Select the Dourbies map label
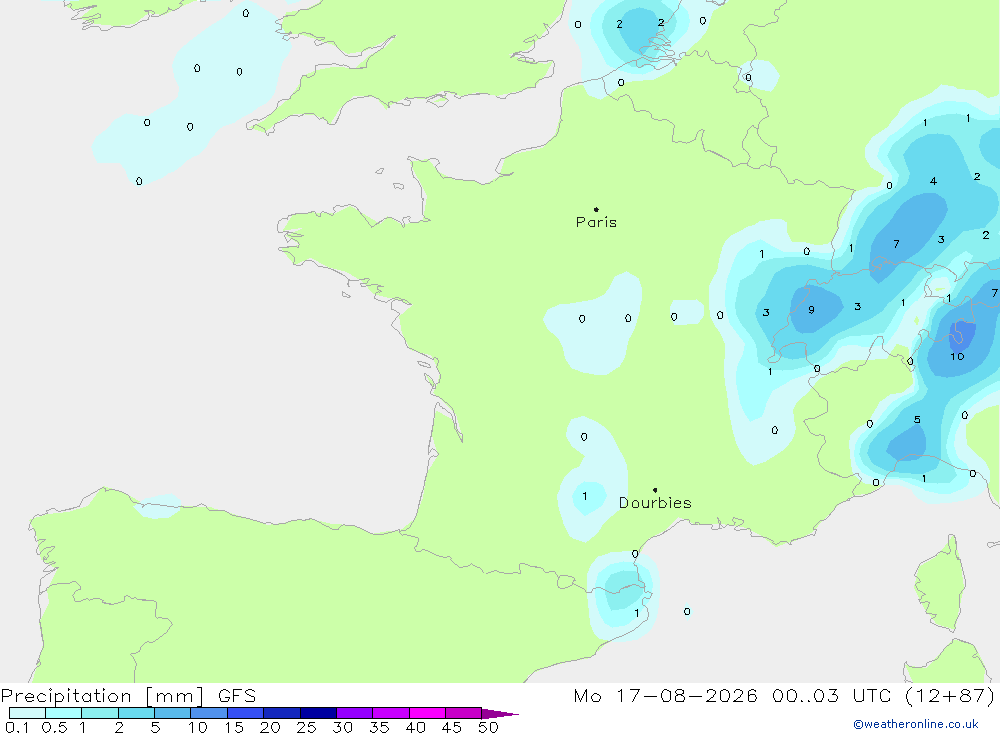 click(x=655, y=503)
